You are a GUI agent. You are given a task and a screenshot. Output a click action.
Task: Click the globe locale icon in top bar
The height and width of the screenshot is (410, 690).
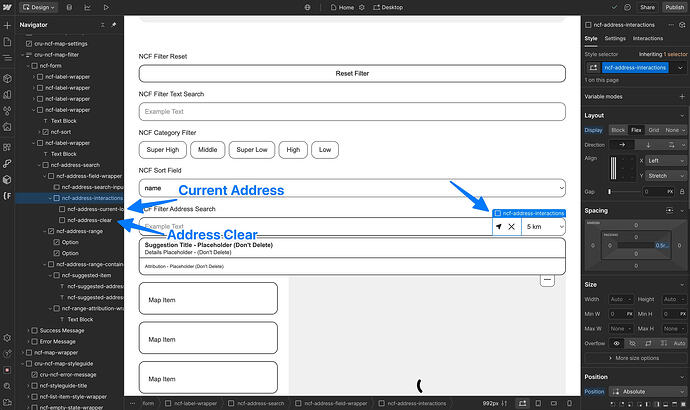click(x=308, y=7)
